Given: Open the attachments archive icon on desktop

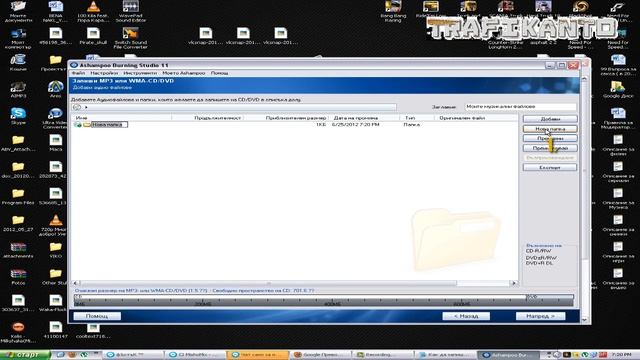Looking at the screenshot, I should 18,250.
